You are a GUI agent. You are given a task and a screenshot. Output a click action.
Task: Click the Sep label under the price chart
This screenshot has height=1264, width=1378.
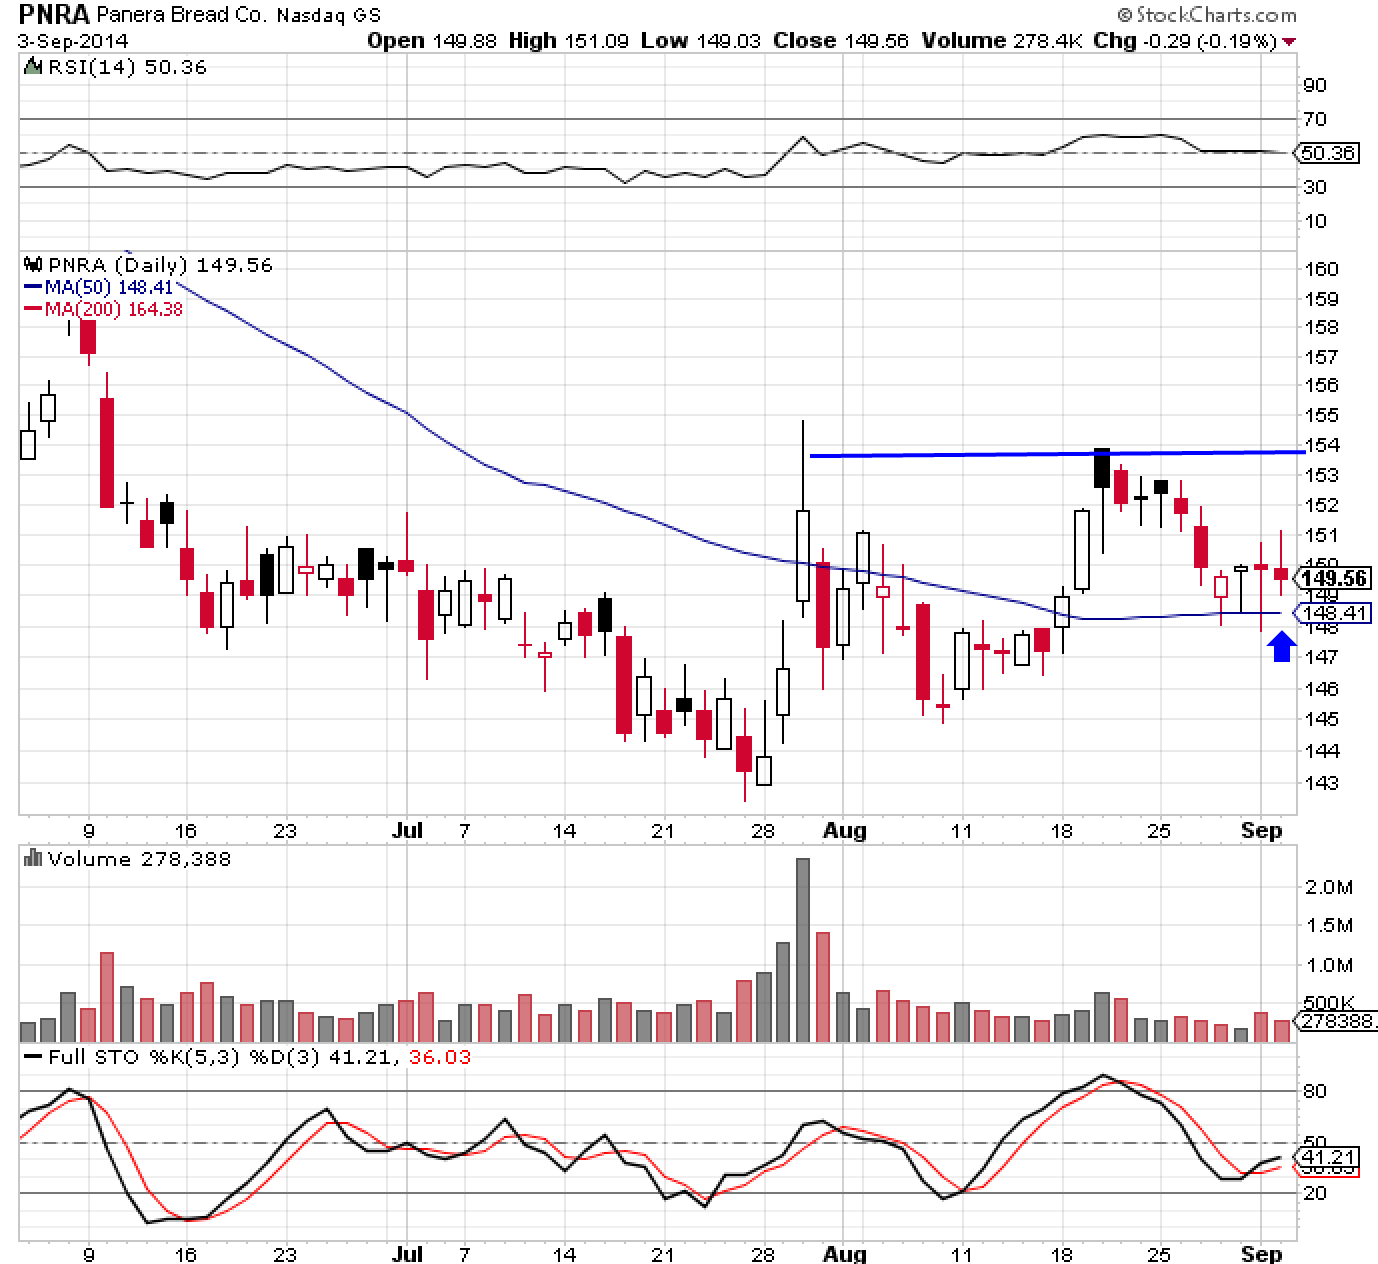pyautogui.click(x=1261, y=830)
